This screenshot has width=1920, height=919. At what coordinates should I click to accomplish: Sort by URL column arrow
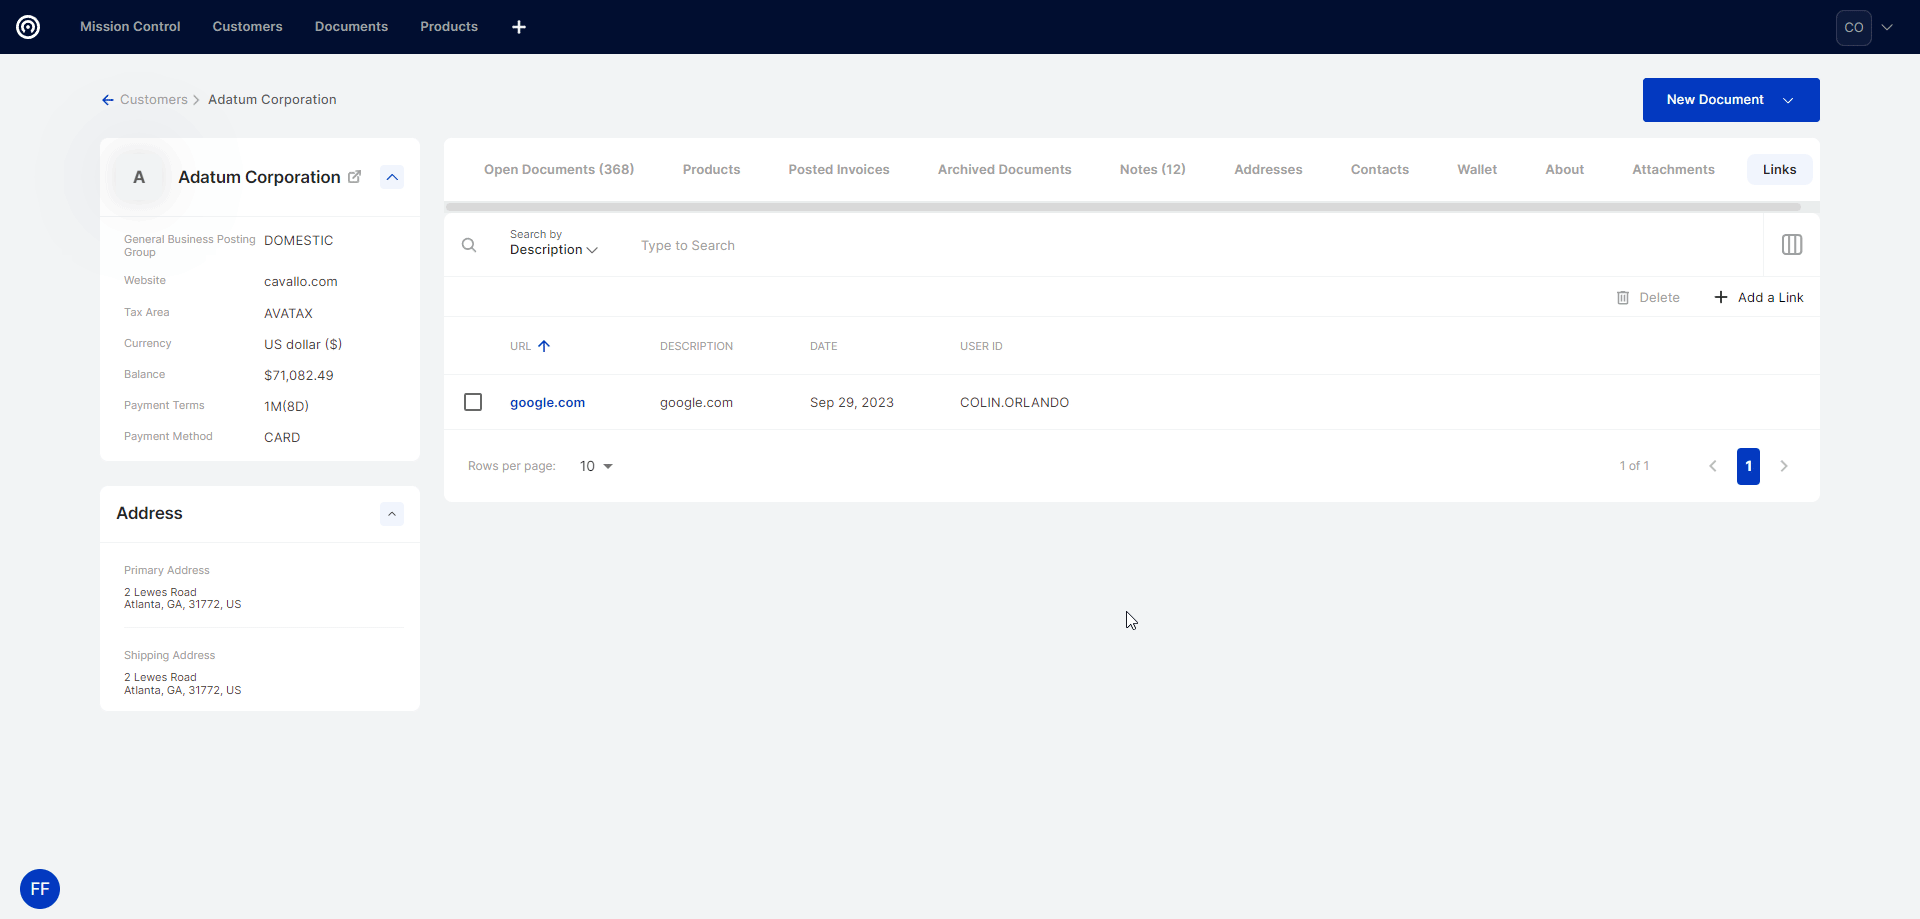tap(544, 346)
